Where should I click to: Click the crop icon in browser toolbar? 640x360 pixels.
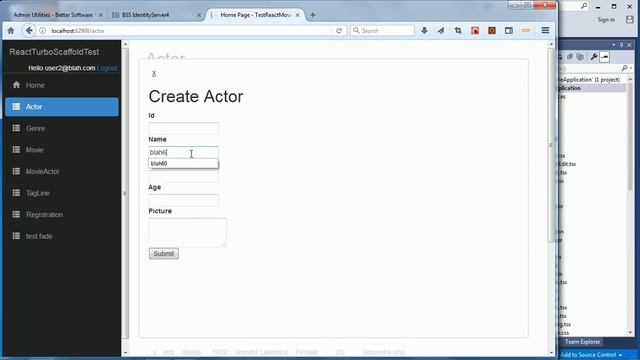click(458, 31)
